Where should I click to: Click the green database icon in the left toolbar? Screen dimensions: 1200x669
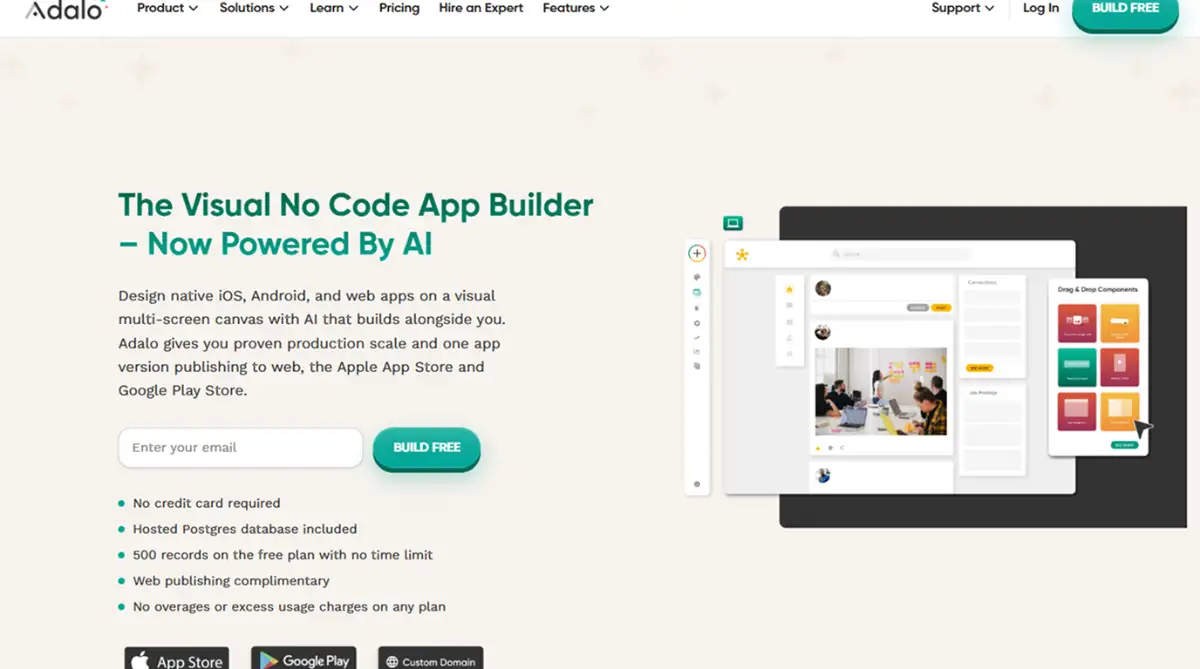697,292
